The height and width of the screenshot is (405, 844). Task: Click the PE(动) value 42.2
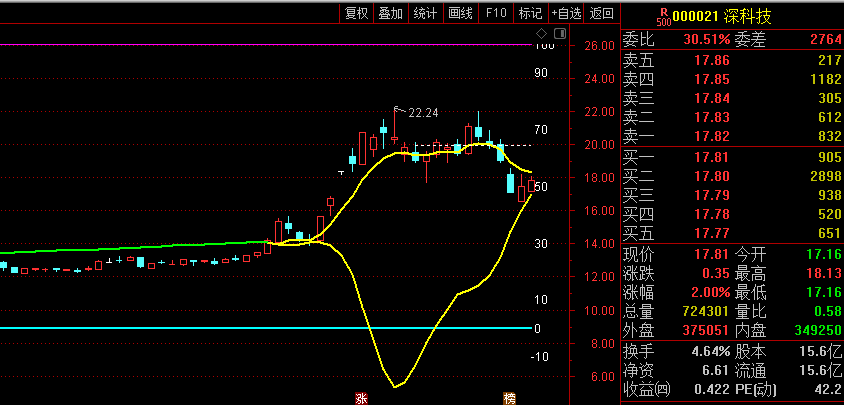point(827,389)
